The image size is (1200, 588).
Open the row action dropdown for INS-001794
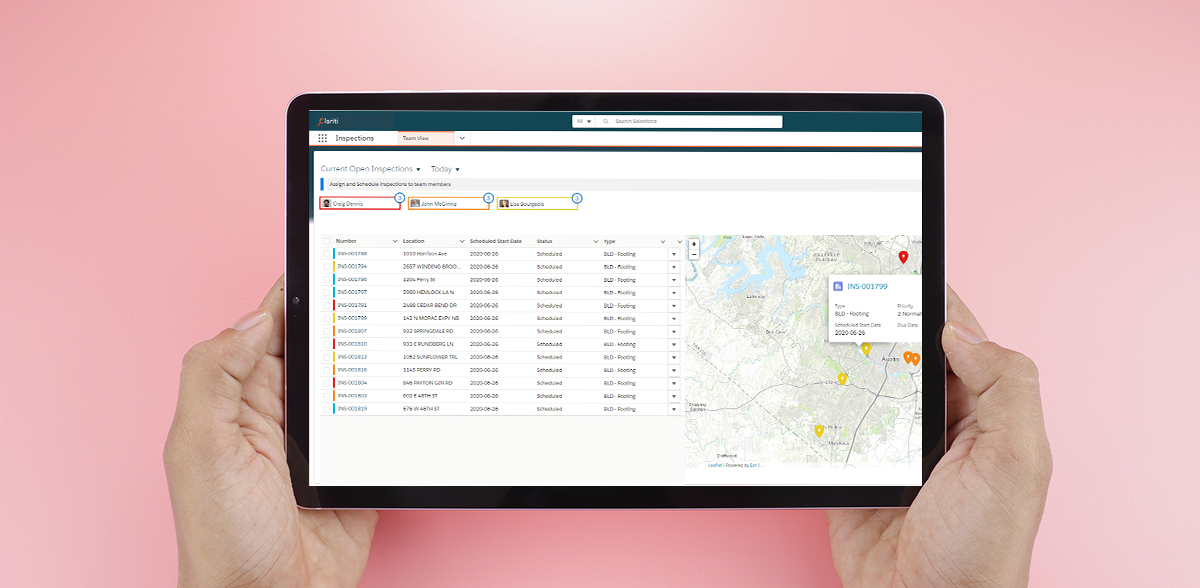[x=674, y=267]
